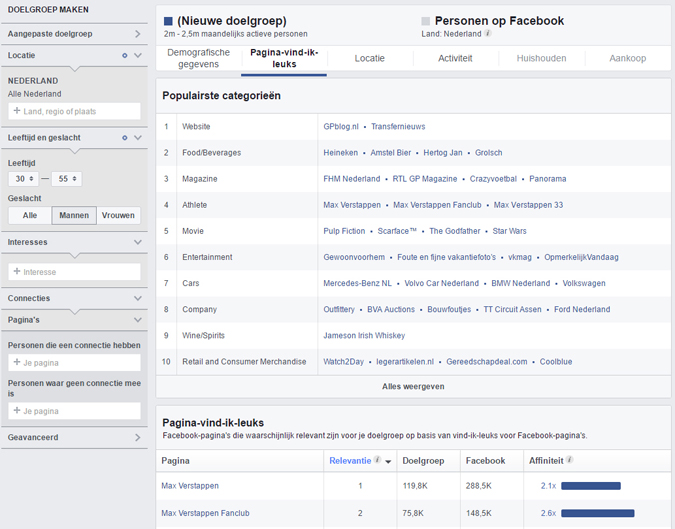Image resolution: width=675 pixels, height=529 pixels.
Task: Sort by Relevantie column header
Action: 350,461
